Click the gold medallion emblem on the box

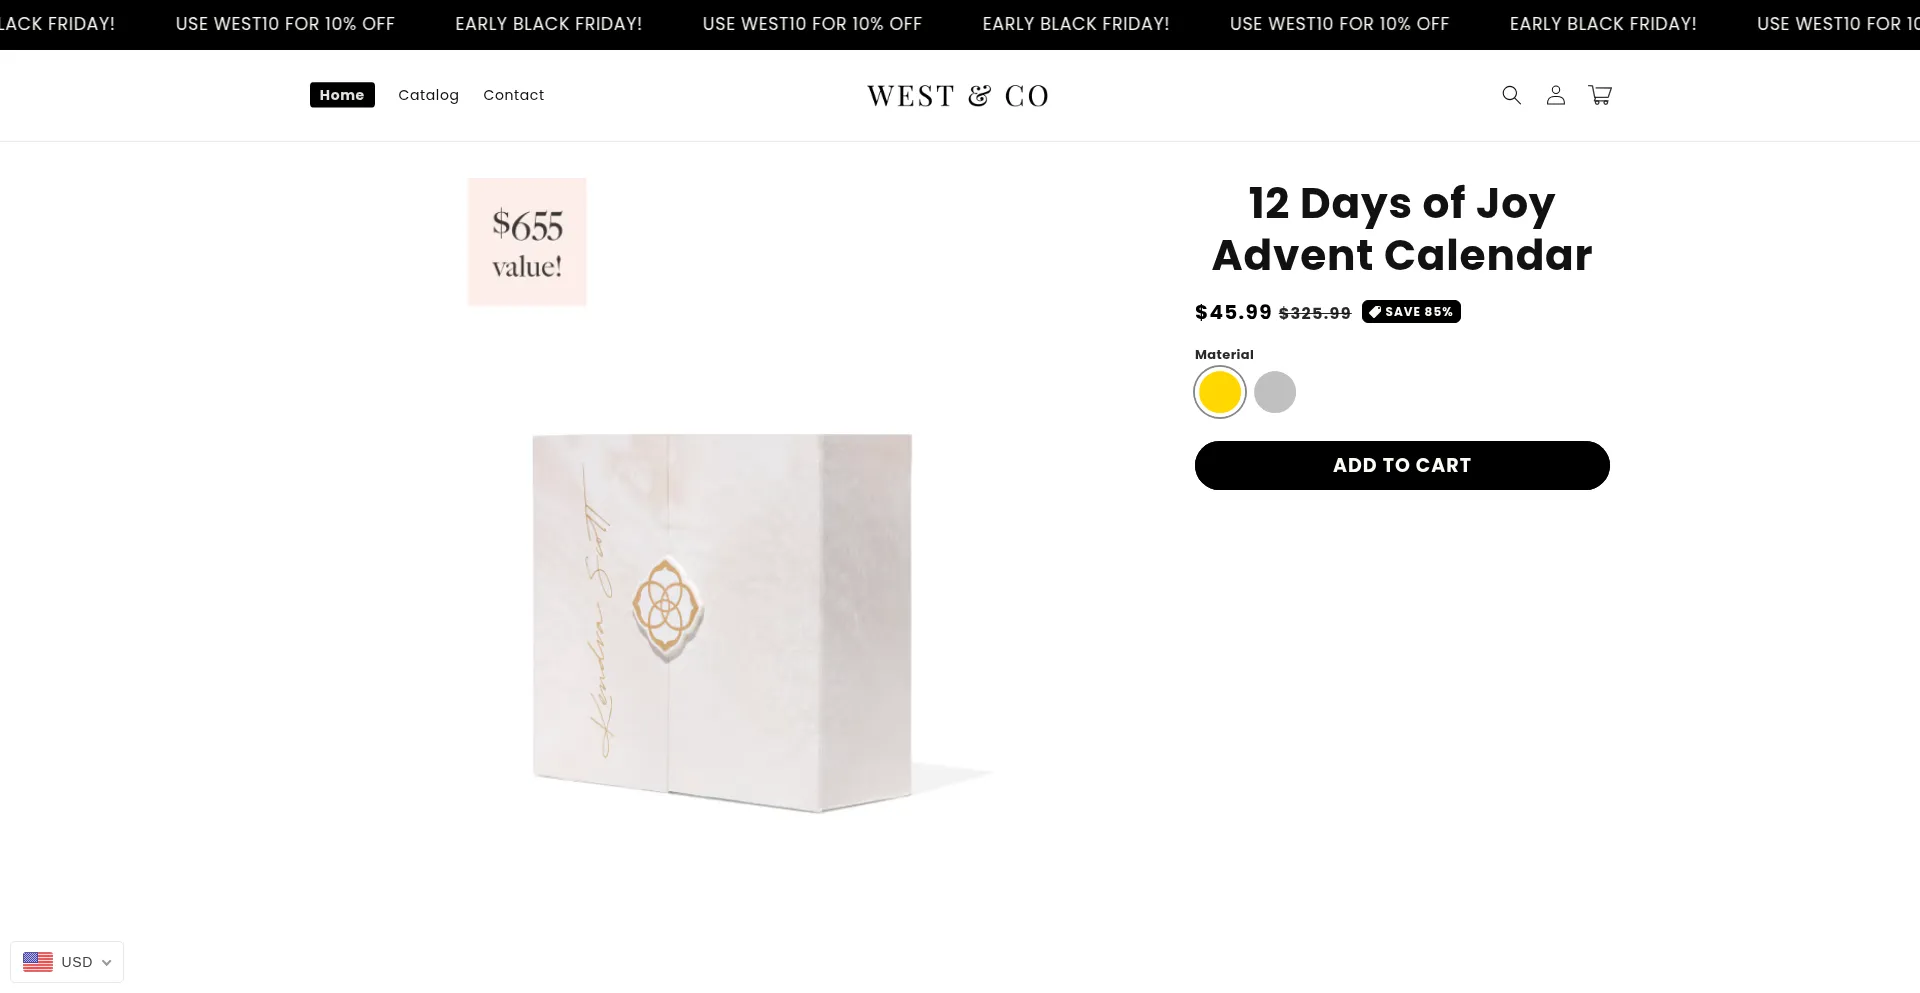pos(667,607)
